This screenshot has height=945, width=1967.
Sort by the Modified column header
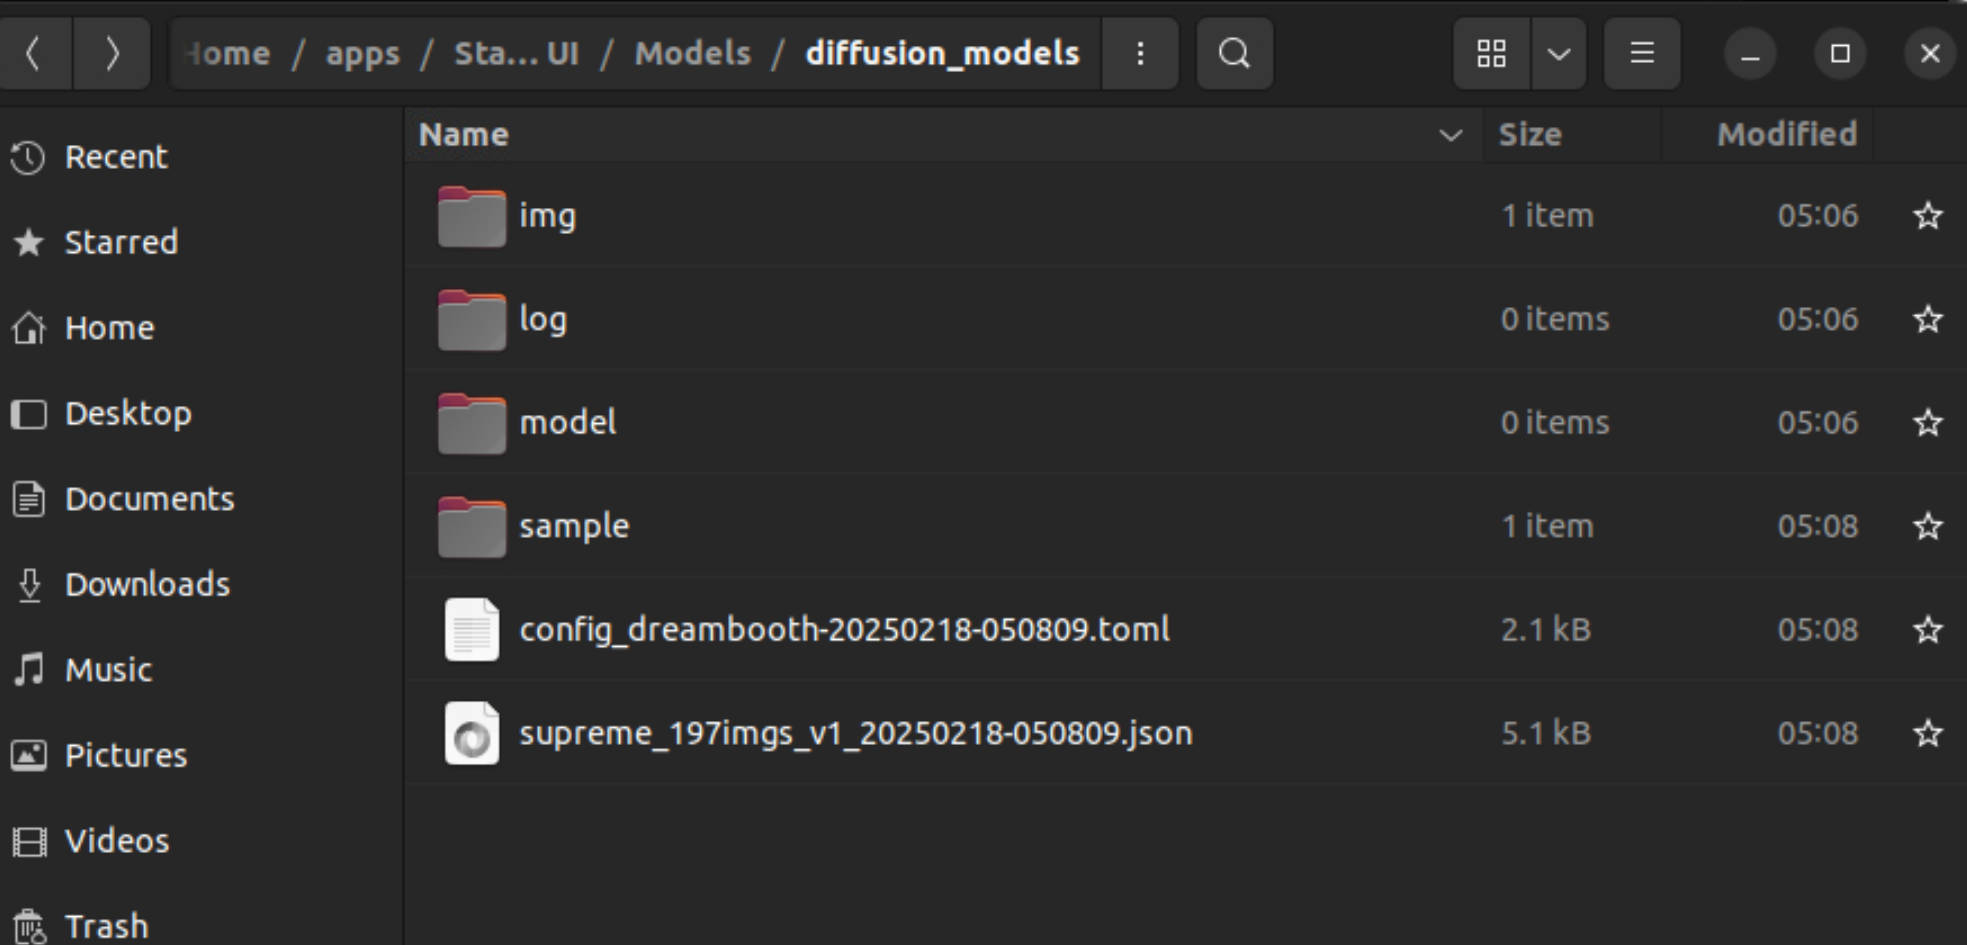pyautogui.click(x=1787, y=134)
